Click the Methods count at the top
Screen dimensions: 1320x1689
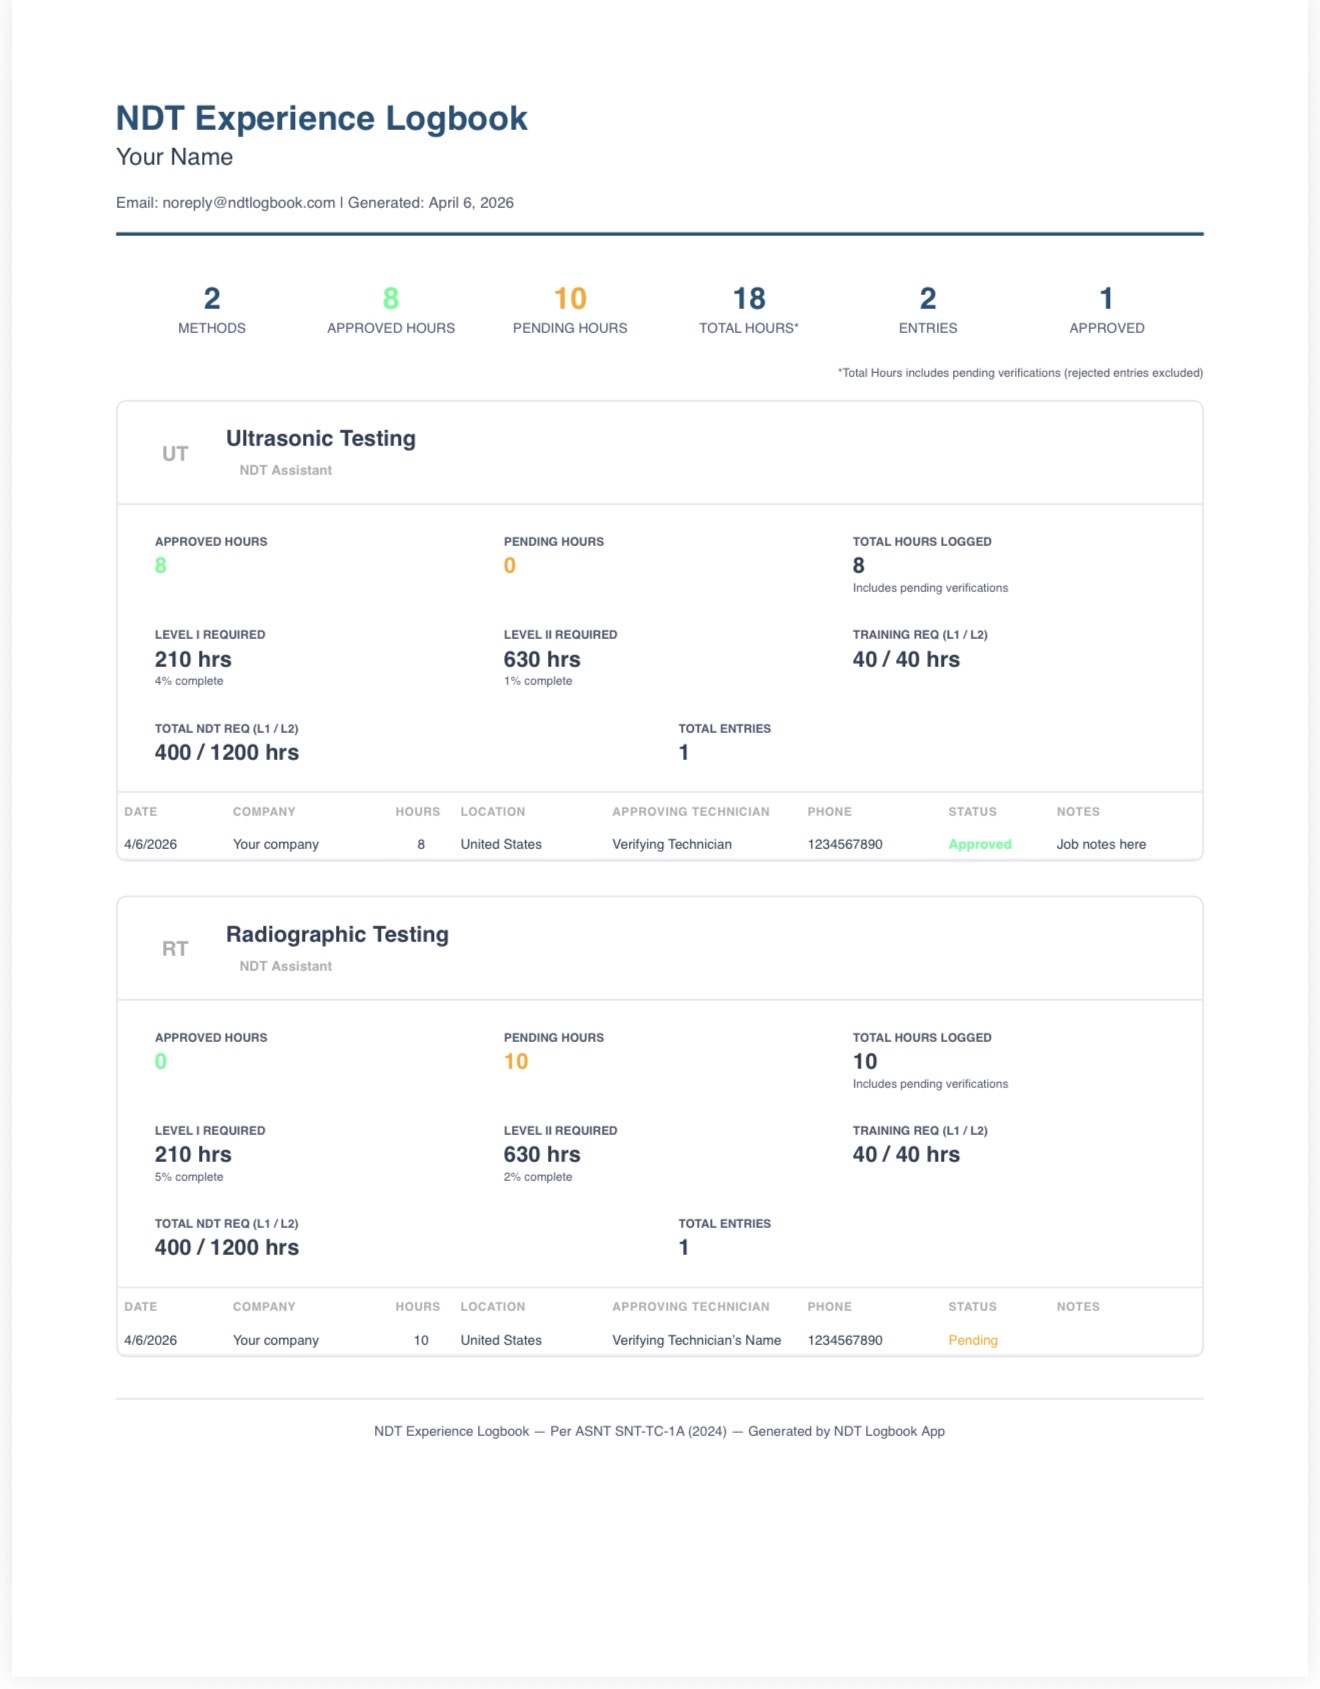coord(212,298)
